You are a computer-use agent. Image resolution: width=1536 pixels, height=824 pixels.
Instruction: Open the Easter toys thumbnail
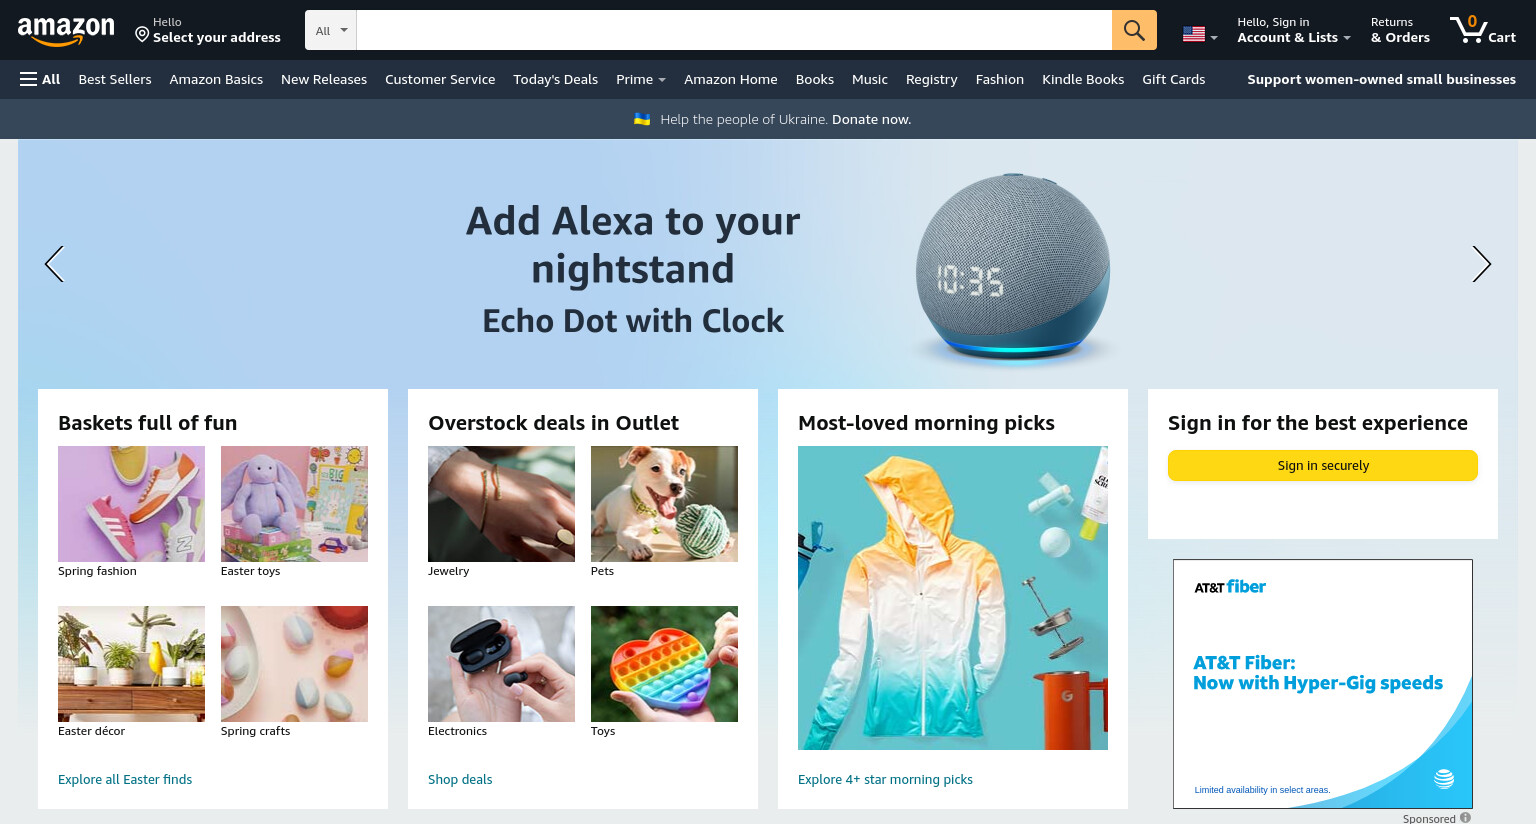click(x=294, y=504)
